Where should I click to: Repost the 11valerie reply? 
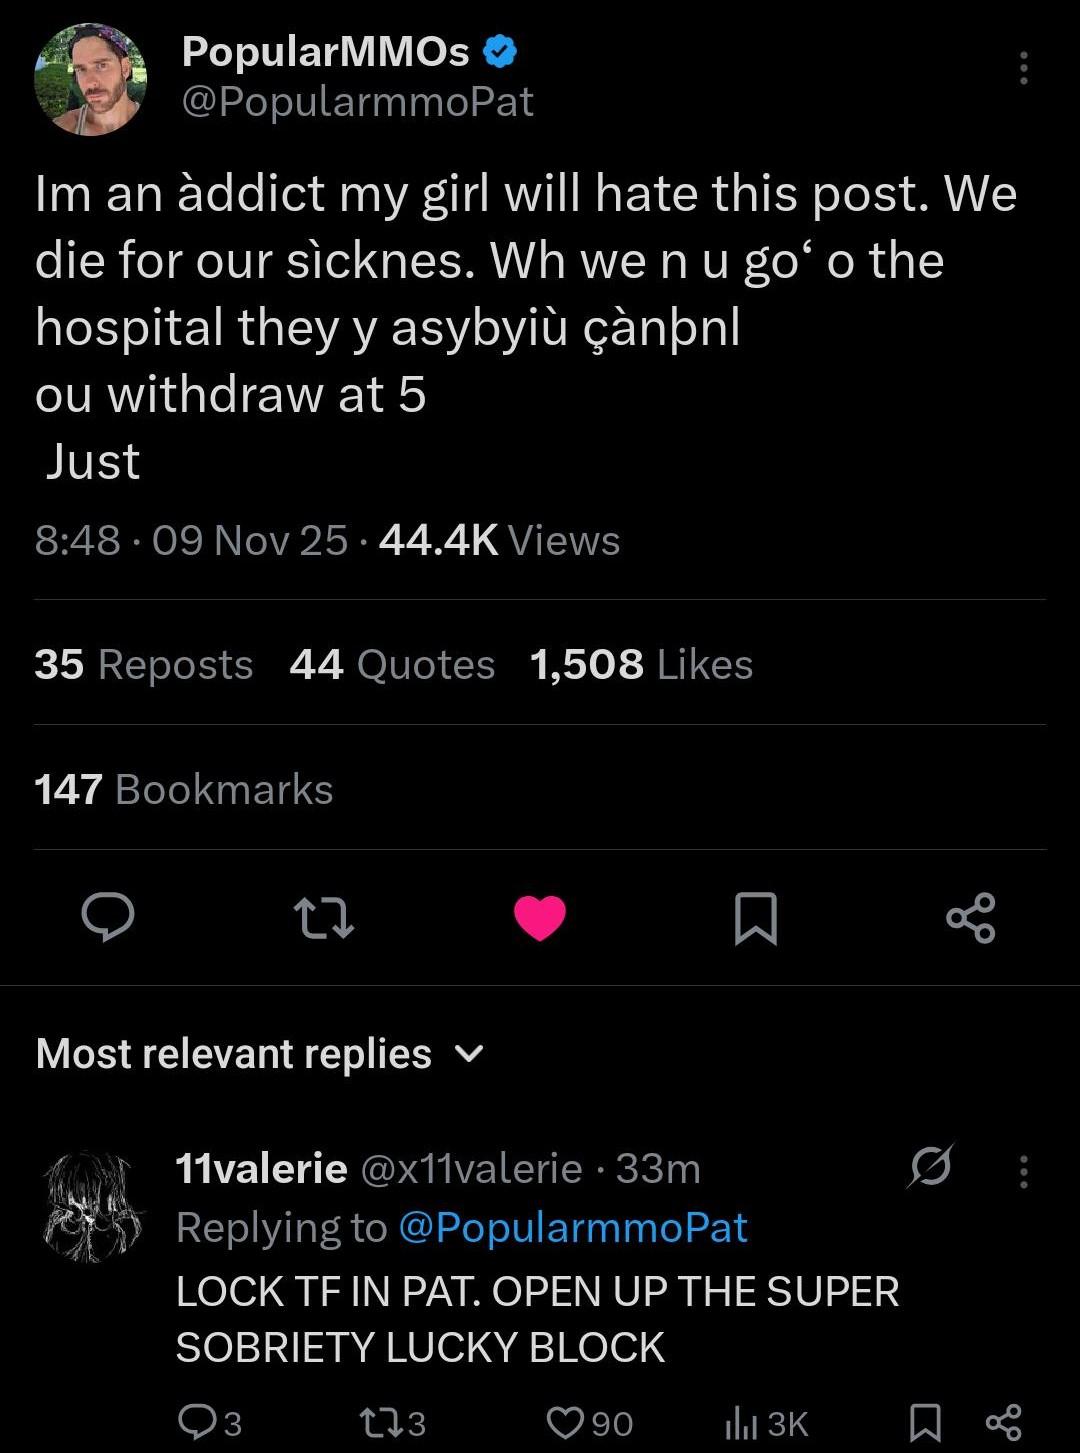click(x=378, y=1422)
